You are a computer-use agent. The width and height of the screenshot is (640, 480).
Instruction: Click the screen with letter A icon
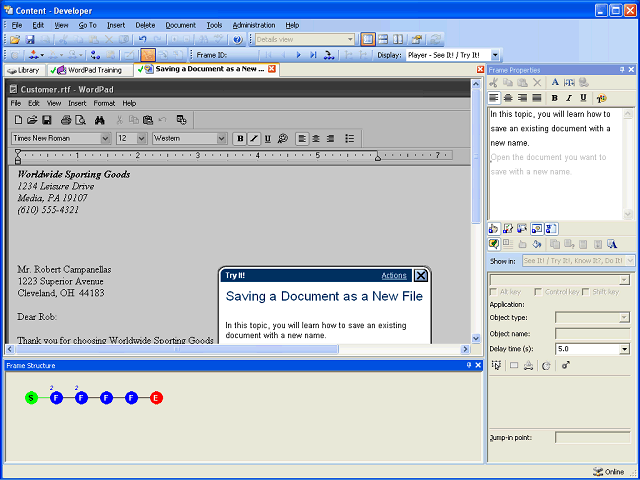pos(611,244)
